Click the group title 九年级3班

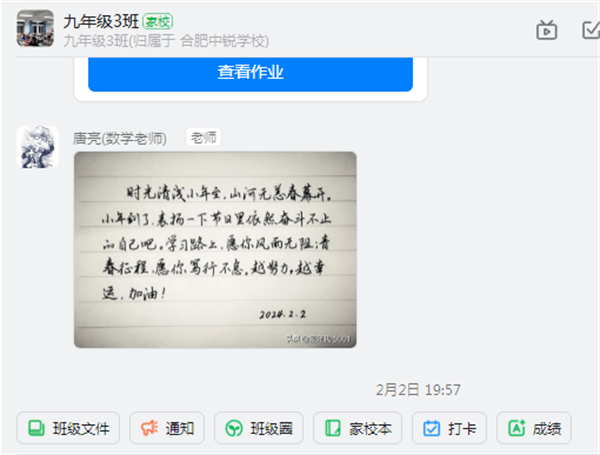[x=101, y=22]
